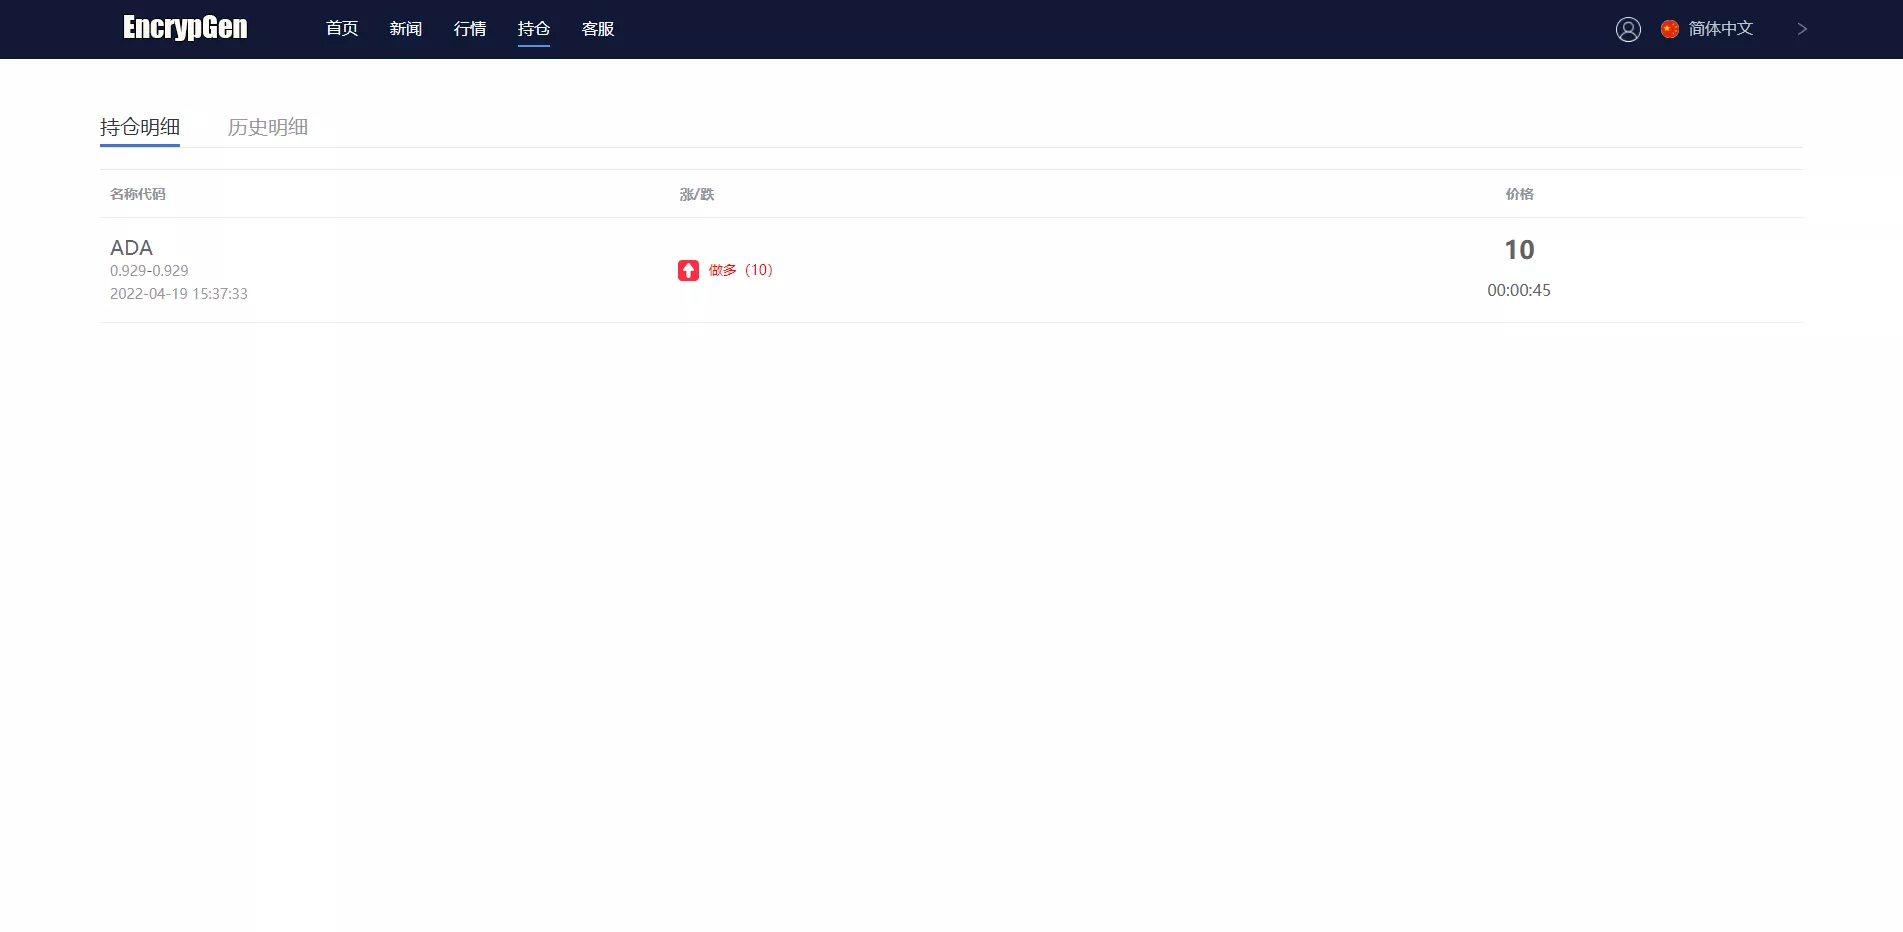Navigate to 行情 market quotes
This screenshot has height=932, width=1903.
tap(470, 29)
